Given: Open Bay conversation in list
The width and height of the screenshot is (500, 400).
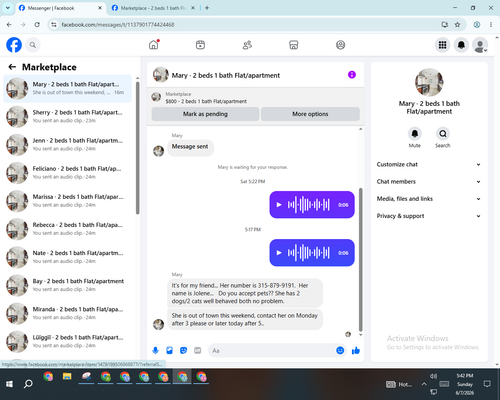Looking at the screenshot, I should (67, 285).
